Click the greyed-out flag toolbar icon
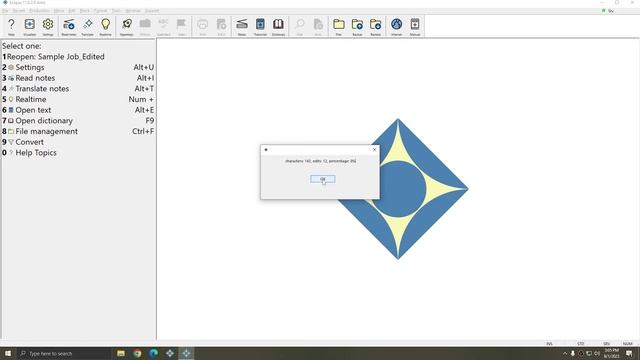This screenshot has width=640, height=360. click(x=181, y=27)
